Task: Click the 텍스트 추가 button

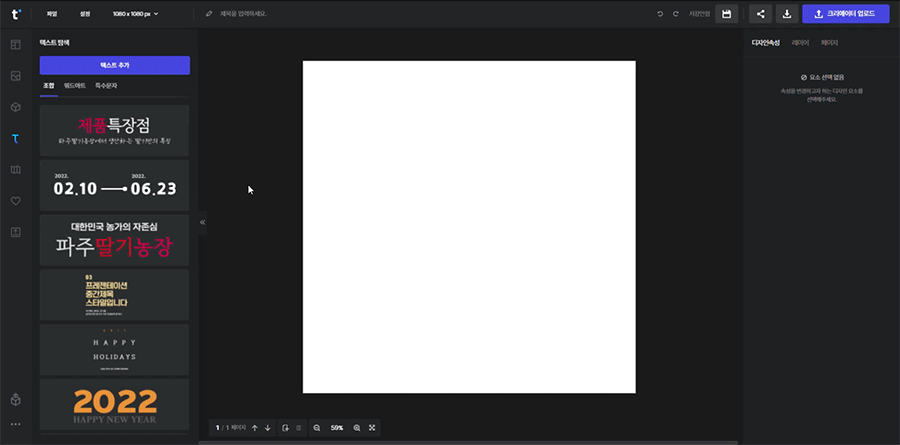Action: 114,65
